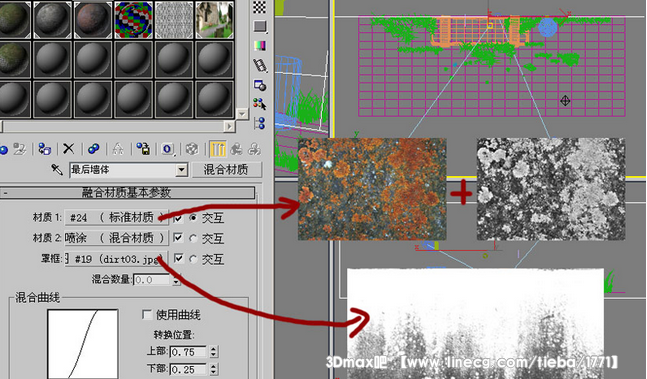Collapse the 融合材质基本参数 rollout

127,192
